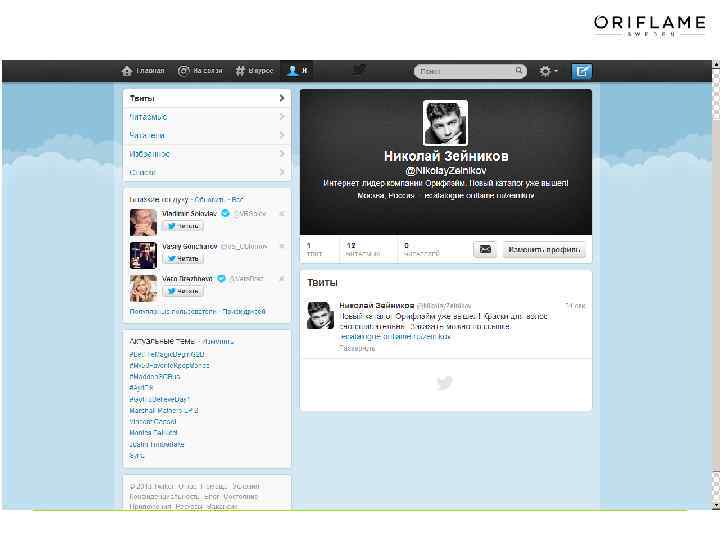Image resolution: width=720 pixels, height=540 pixels.
Task: Open the link inside the tweet text
Action: pyautogui.click(x=395, y=337)
